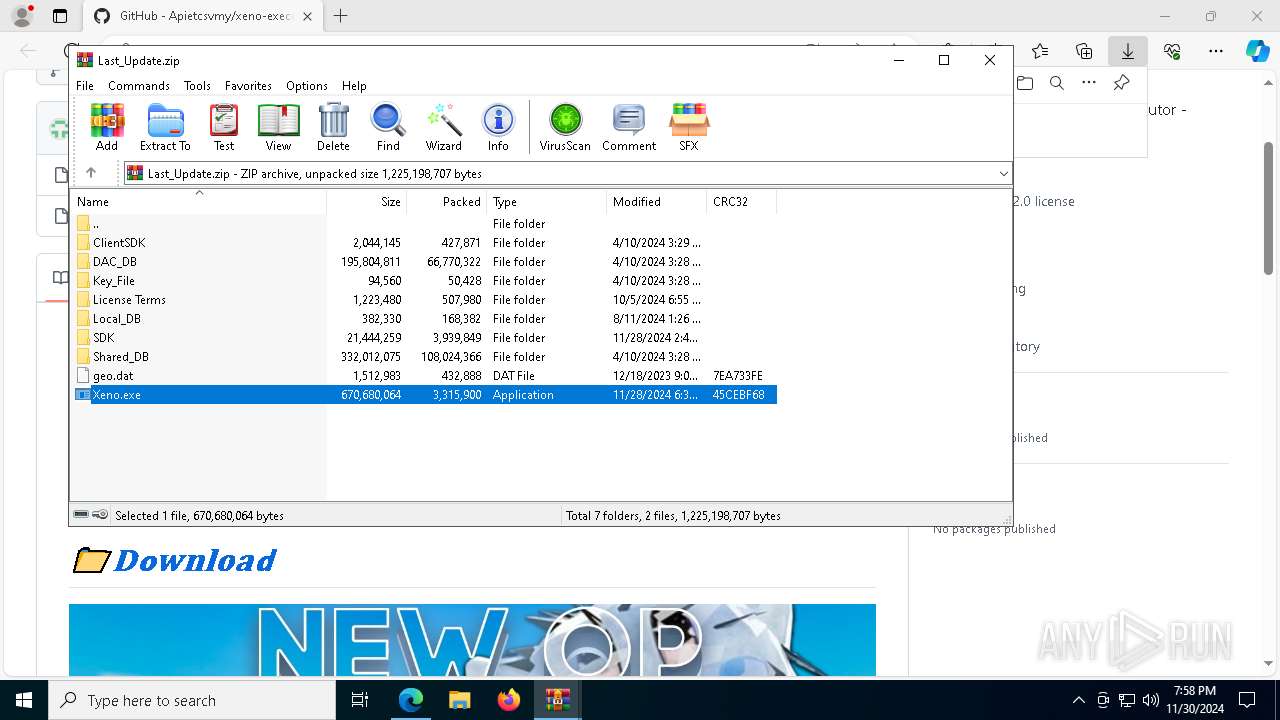Open Edge Settings and more menu
Viewport: 1280px width, 720px height.
(1216, 51)
